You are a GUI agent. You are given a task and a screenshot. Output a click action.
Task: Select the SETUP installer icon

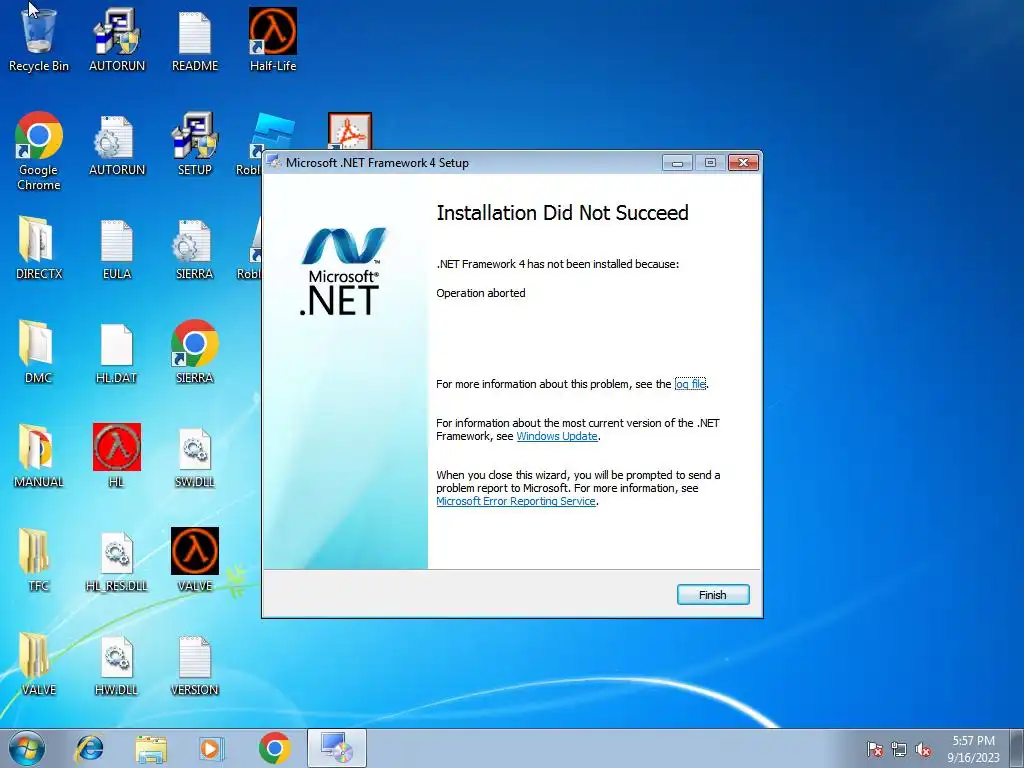[x=195, y=145]
